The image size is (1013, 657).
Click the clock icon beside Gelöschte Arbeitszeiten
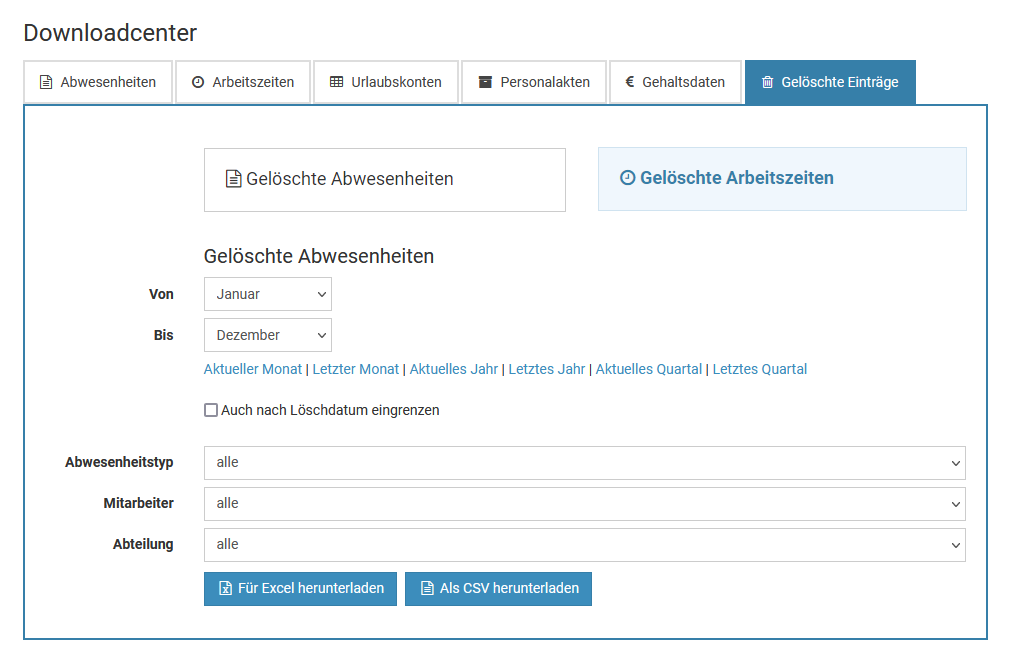click(627, 178)
